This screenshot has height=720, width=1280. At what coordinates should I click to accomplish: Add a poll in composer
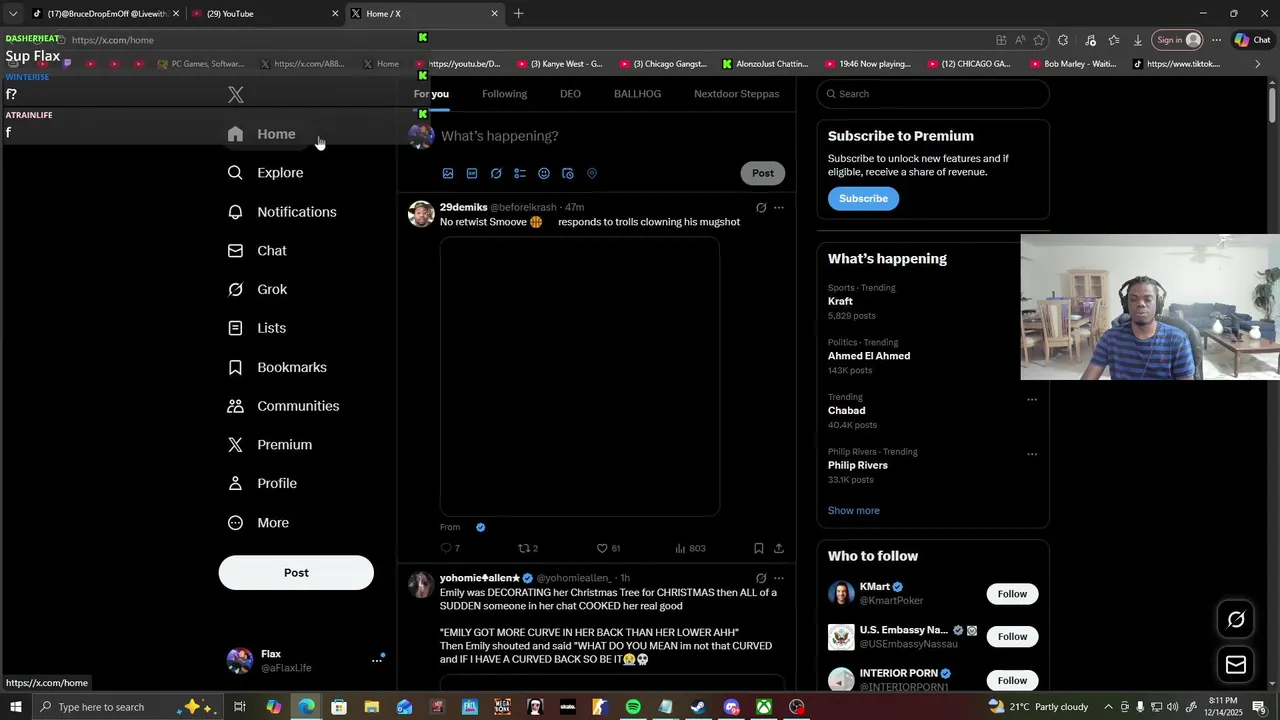(x=520, y=173)
